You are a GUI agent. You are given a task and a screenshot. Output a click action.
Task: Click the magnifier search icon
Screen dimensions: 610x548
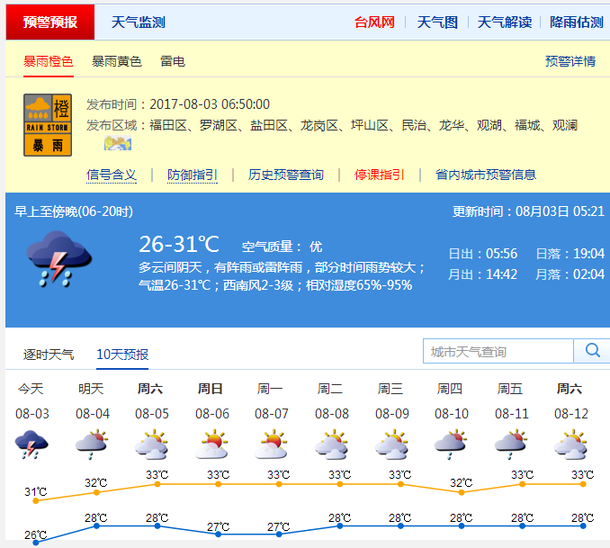point(592,351)
